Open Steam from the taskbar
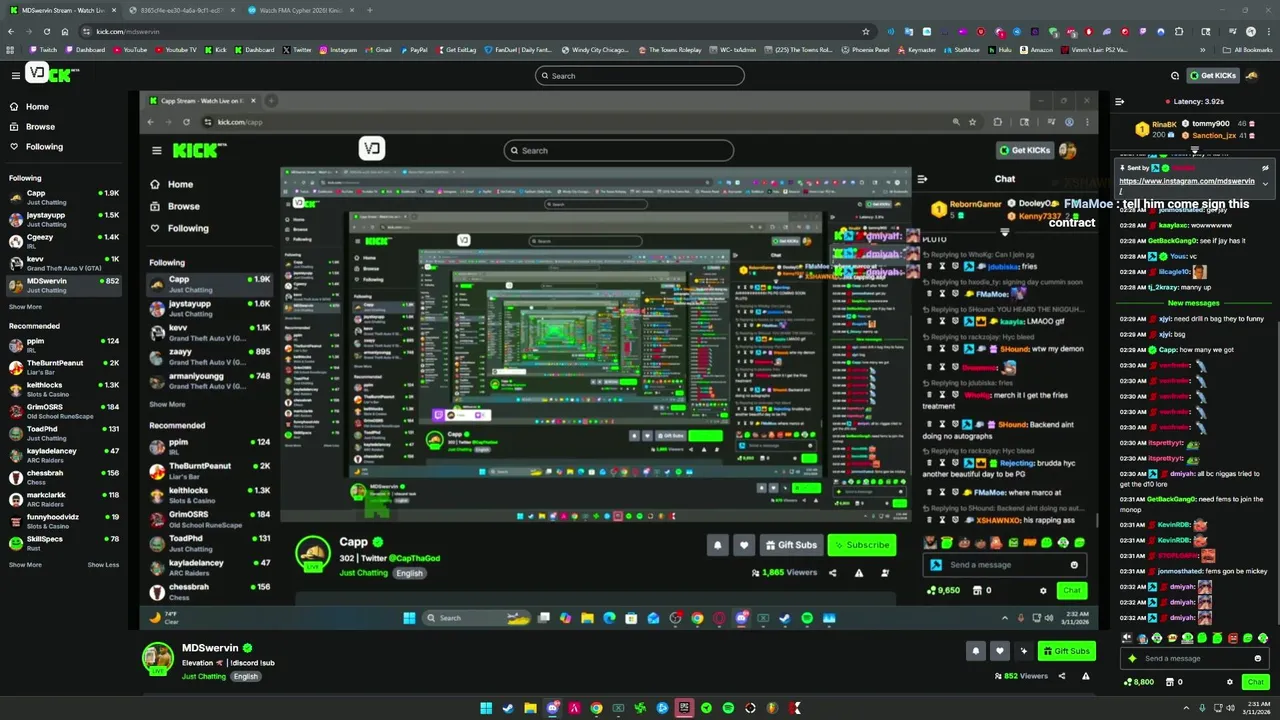The image size is (1280, 720). point(508,708)
